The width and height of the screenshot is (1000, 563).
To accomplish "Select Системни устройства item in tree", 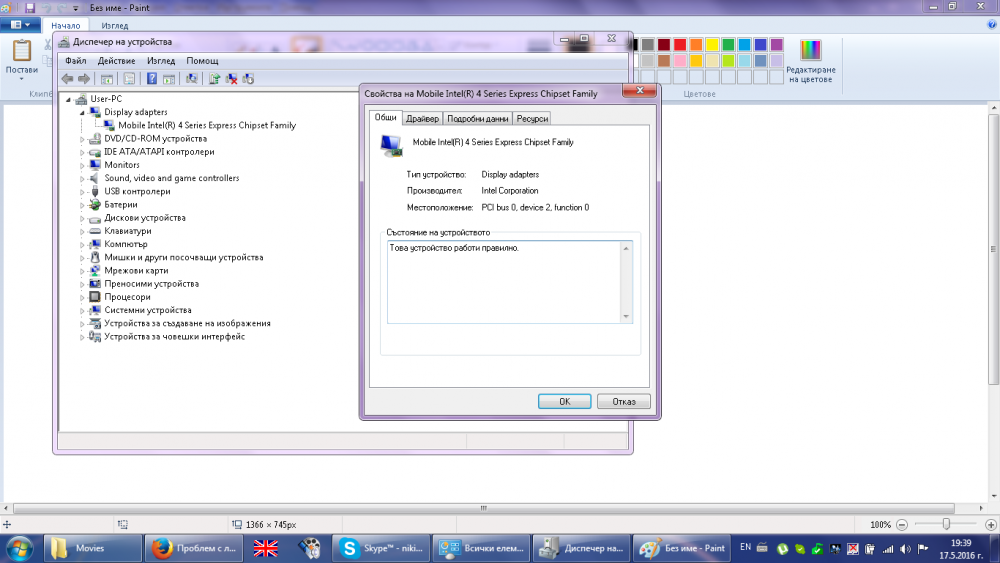I will click(x=148, y=310).
